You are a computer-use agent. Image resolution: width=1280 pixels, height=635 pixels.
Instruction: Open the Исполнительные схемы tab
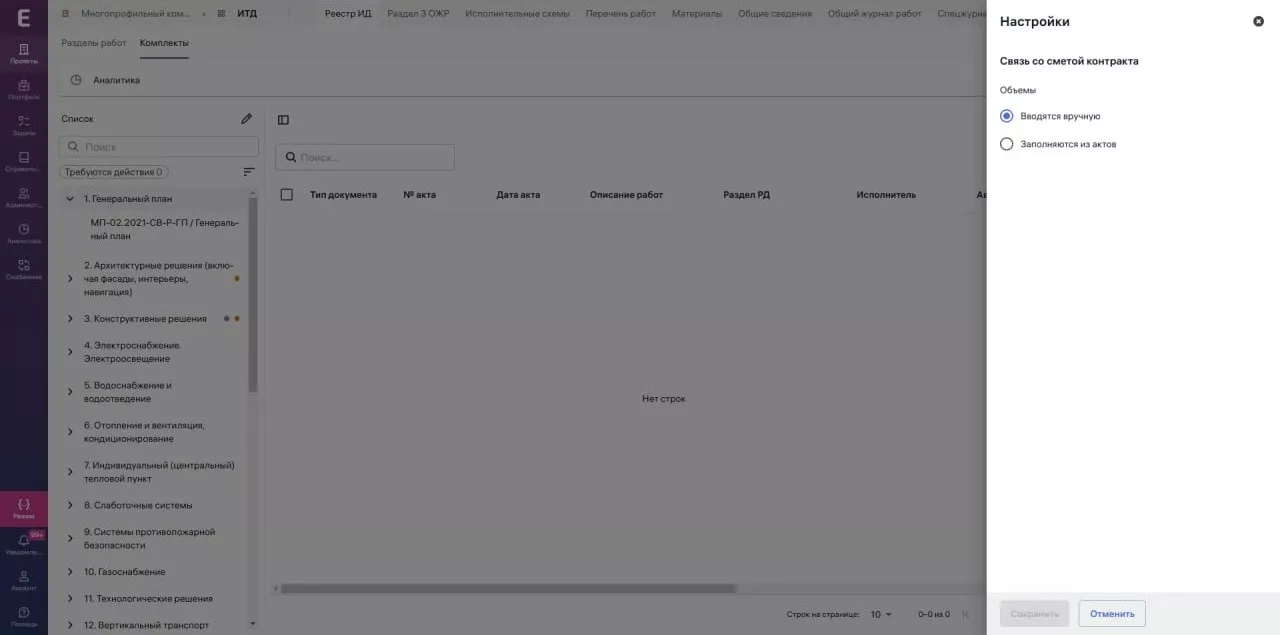[517, 14]
